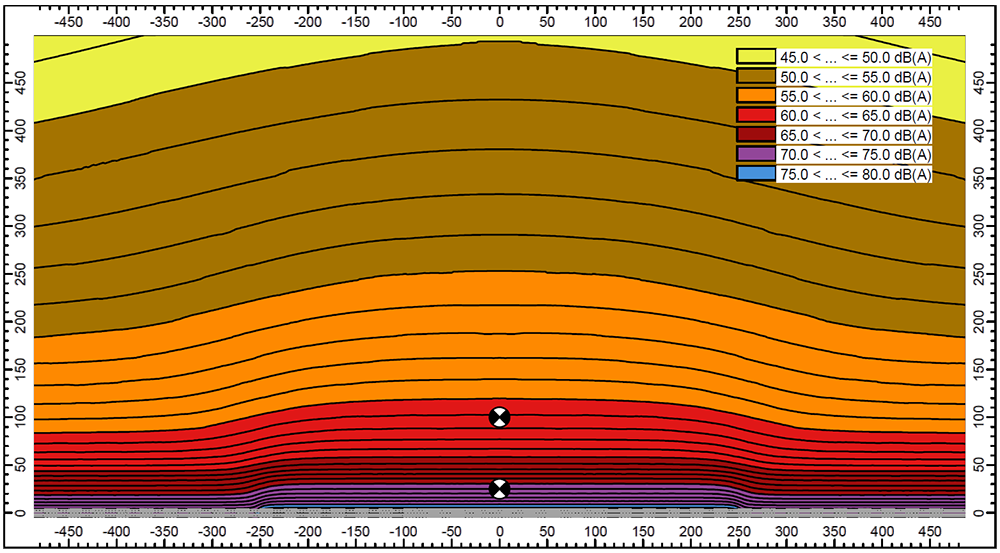Click the '45.0 < ... <= 50.0 dB(A)' legend text

(855, 56)
